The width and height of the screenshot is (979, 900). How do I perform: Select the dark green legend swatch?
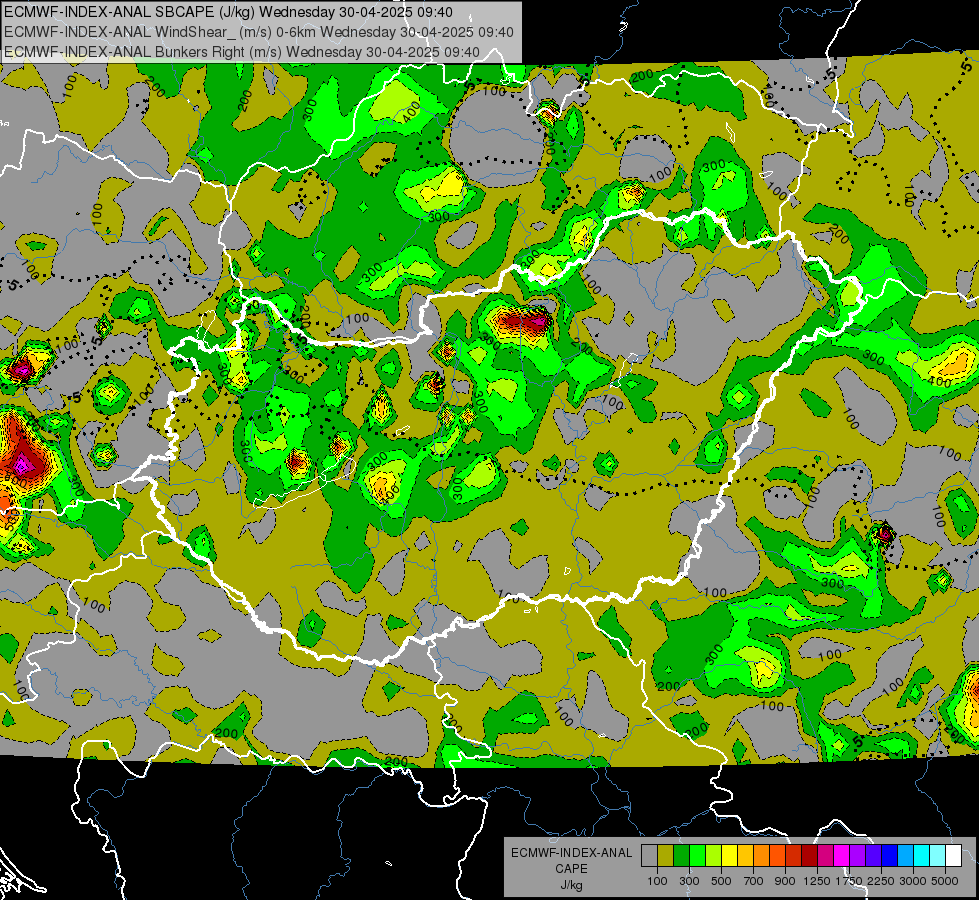pyautogui.click(x=681, y=855)
